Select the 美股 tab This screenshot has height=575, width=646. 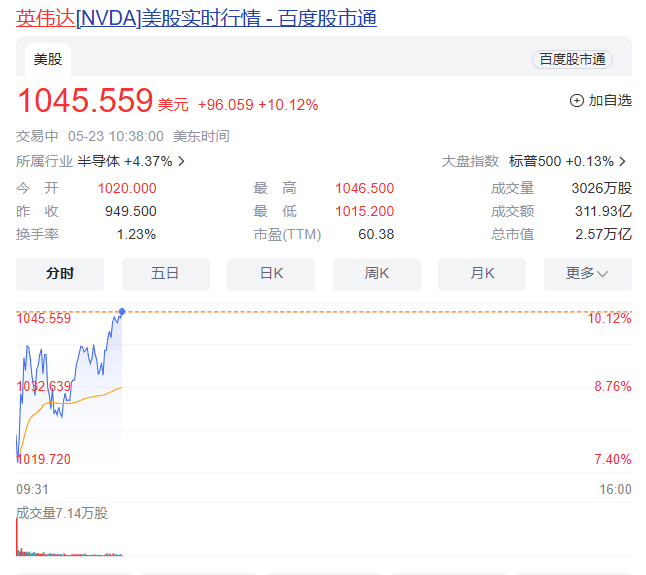[x=48, y=59]
